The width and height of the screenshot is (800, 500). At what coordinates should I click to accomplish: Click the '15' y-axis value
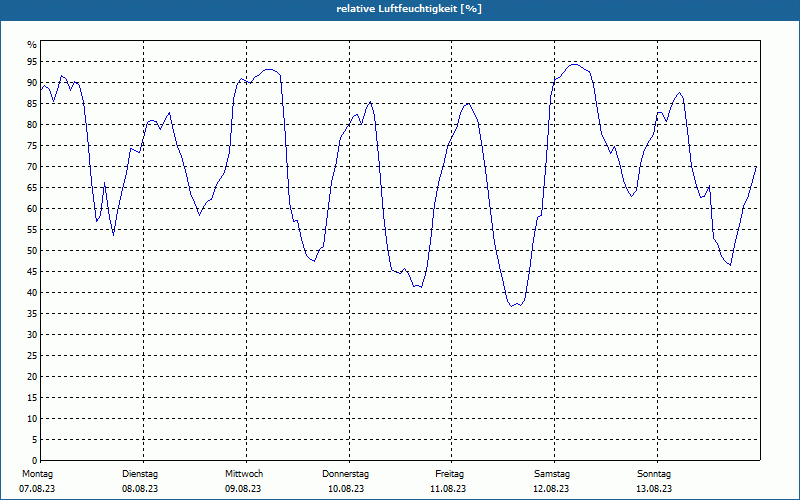(x=32, y=397)
